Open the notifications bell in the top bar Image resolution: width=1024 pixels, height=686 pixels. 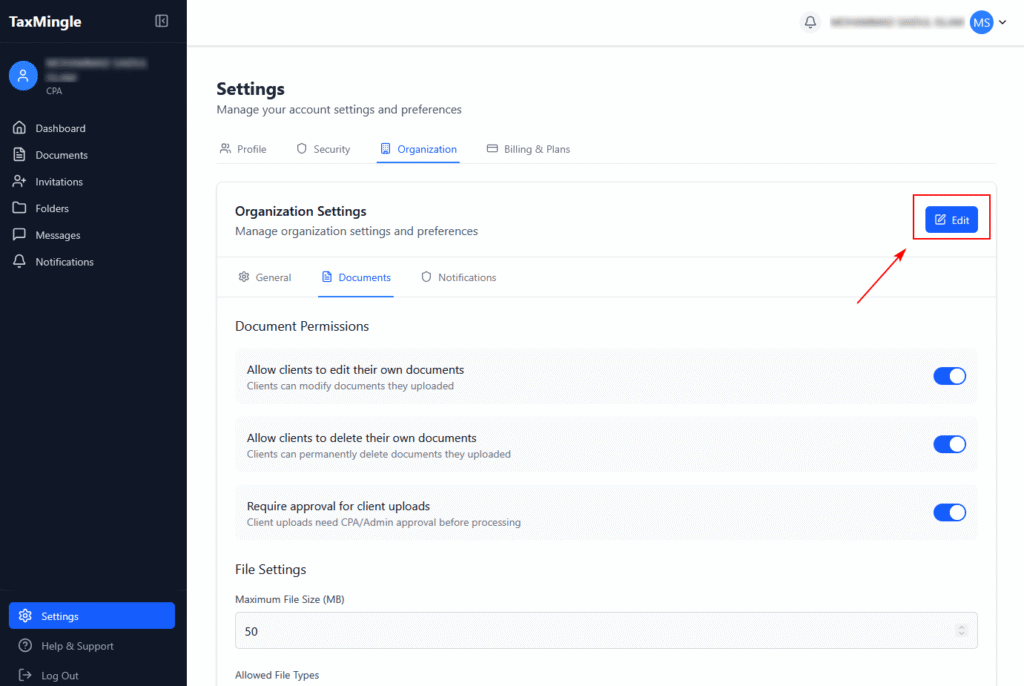(x=810, y=22)
